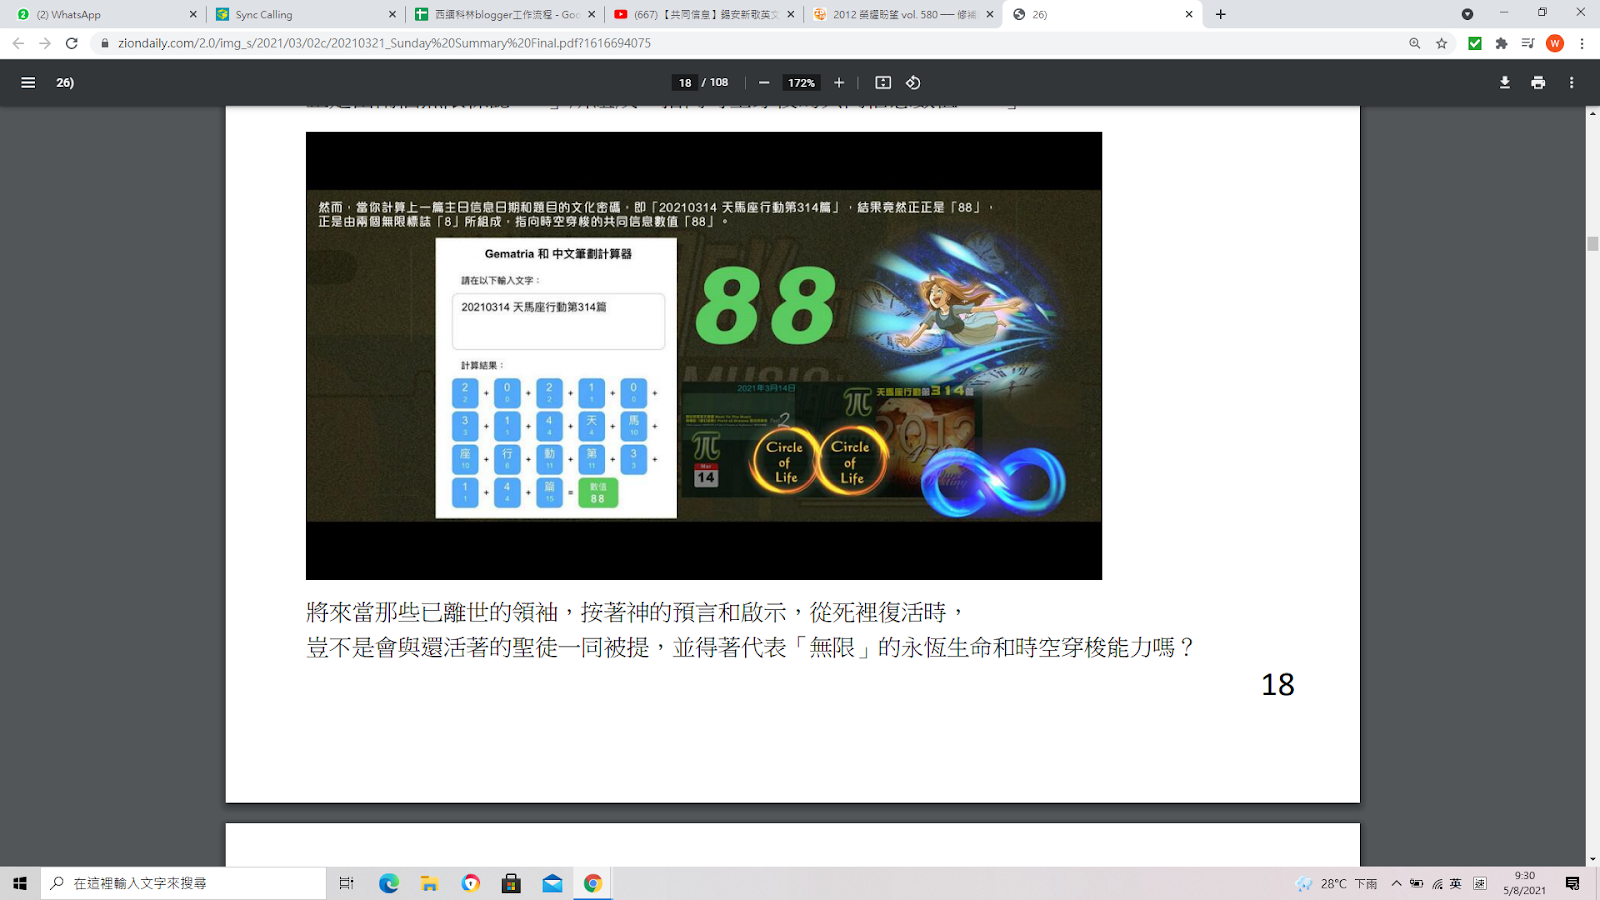Bookmark this page with the star

[x=1442, y=43]
